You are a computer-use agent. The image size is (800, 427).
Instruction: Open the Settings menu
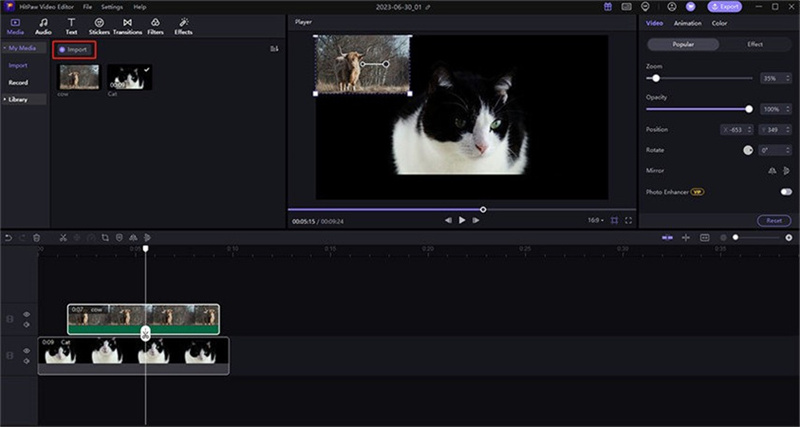point(112,7)
